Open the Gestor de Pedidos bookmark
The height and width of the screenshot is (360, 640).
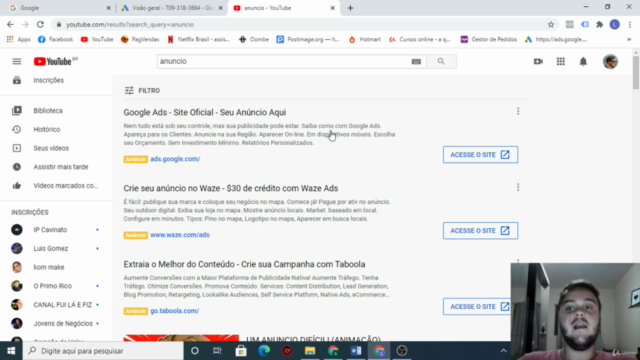[489, 40]
